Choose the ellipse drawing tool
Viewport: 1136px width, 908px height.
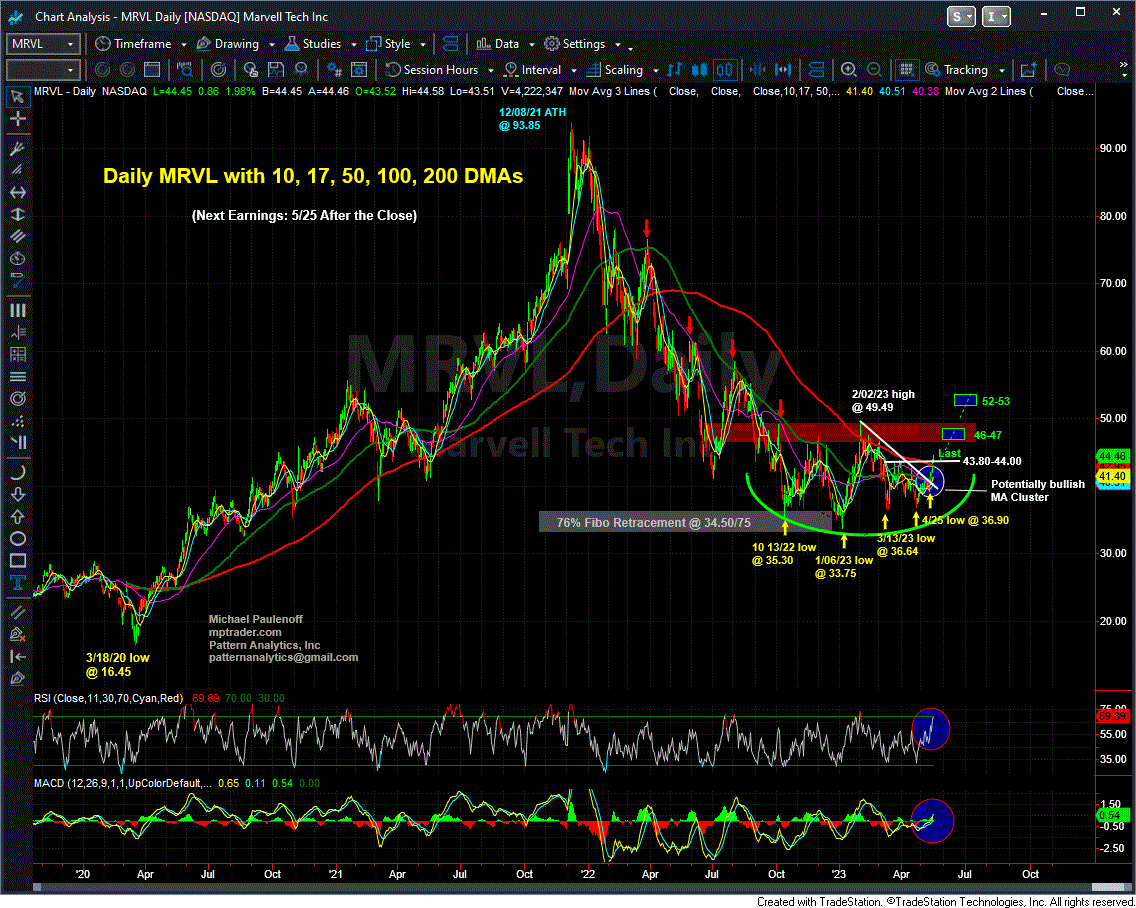(17, 538)
